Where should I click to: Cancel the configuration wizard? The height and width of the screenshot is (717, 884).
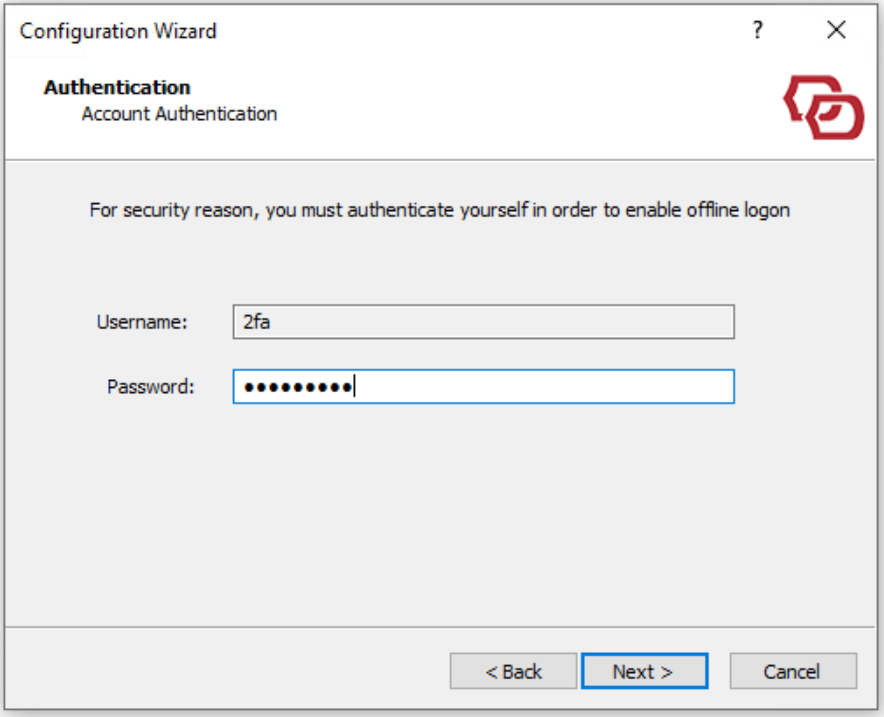click(x=792, y=672)
